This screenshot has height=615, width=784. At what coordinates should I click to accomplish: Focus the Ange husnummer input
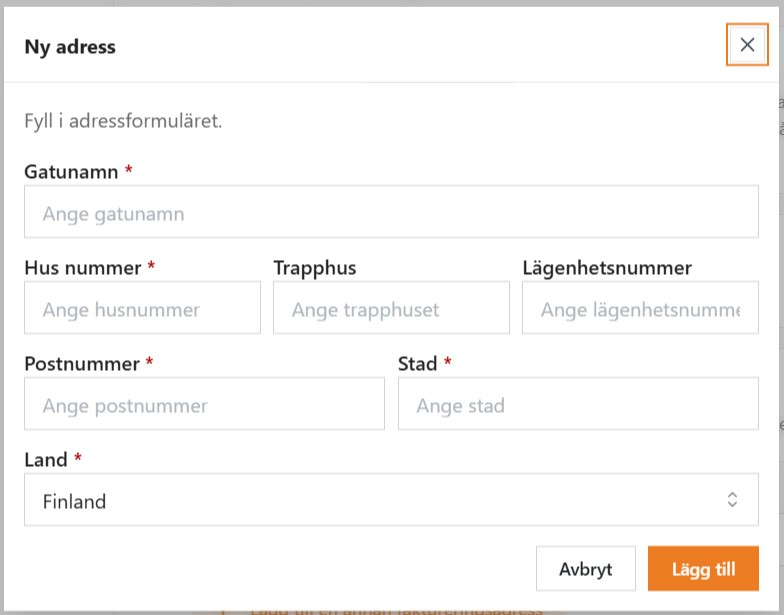(x=142, y=308)
